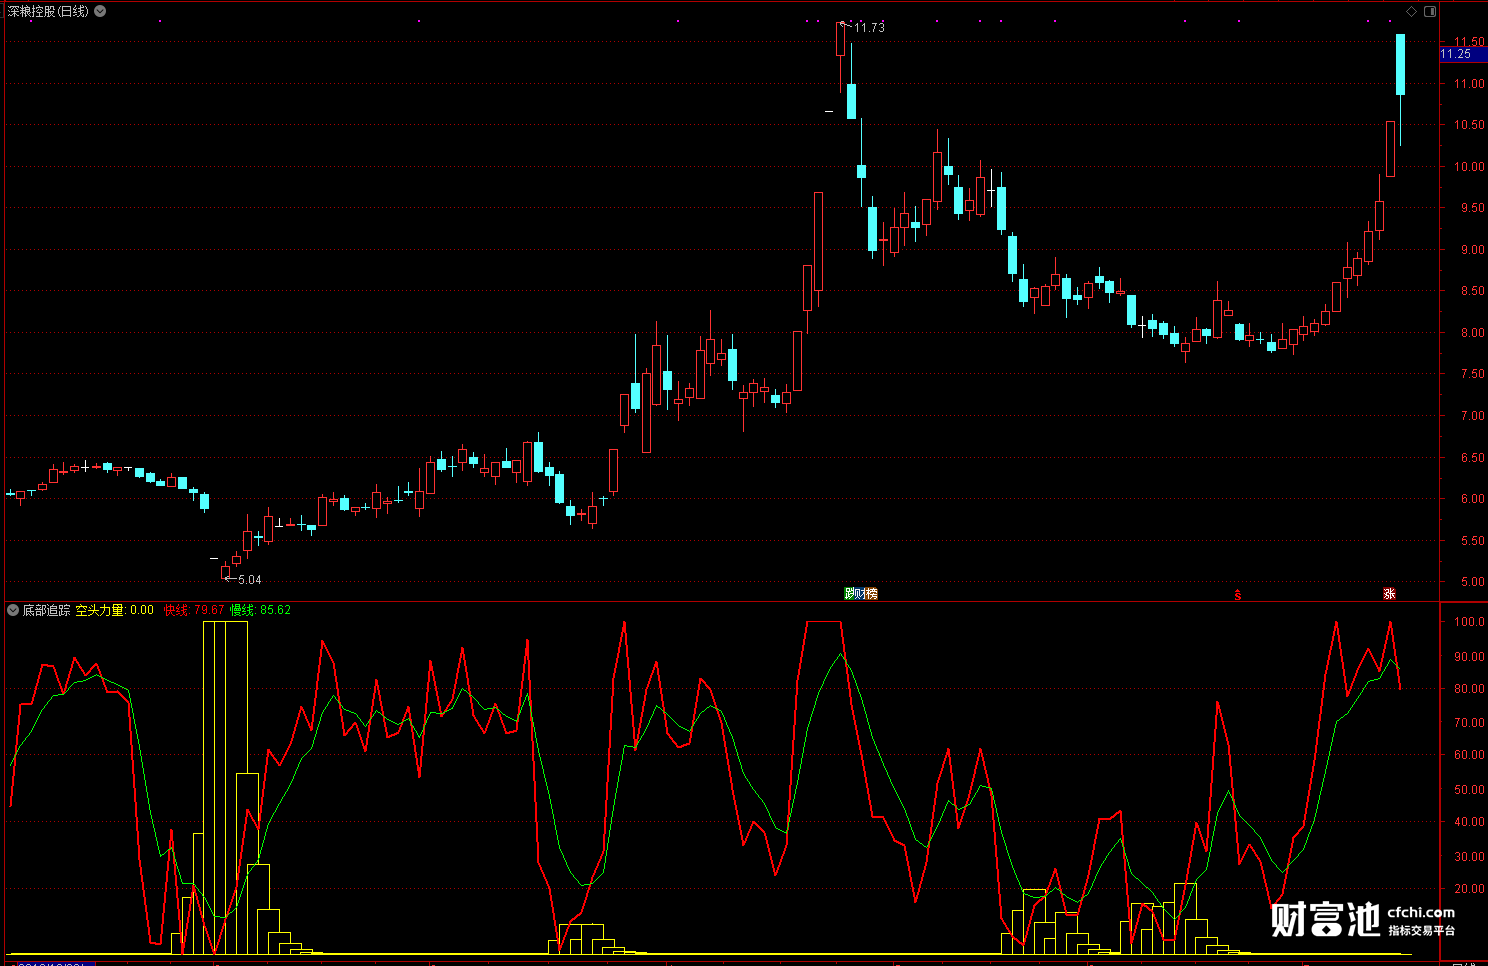Screen dimensions: 1488x966
Task: Click the 榜 event marker icon
Action: 871,594
